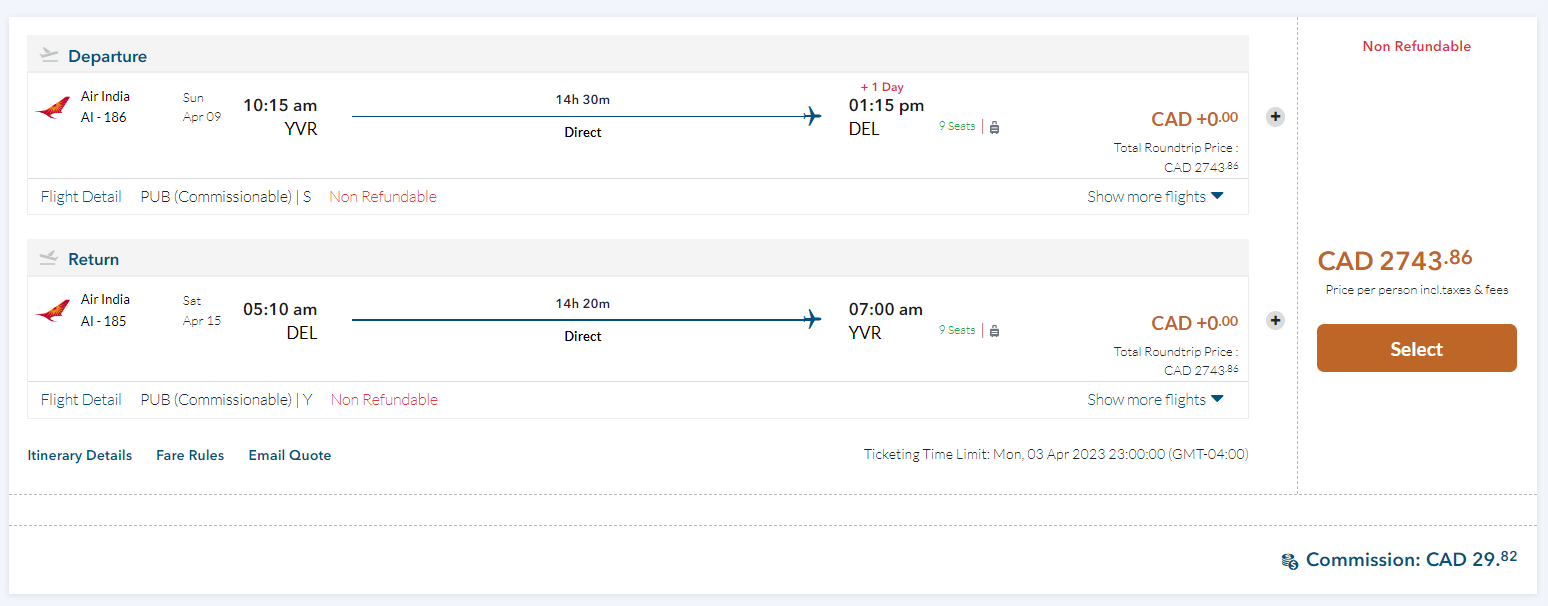Click the baggage icon on return flight
1548x606 pixels.
pos(995,331)
